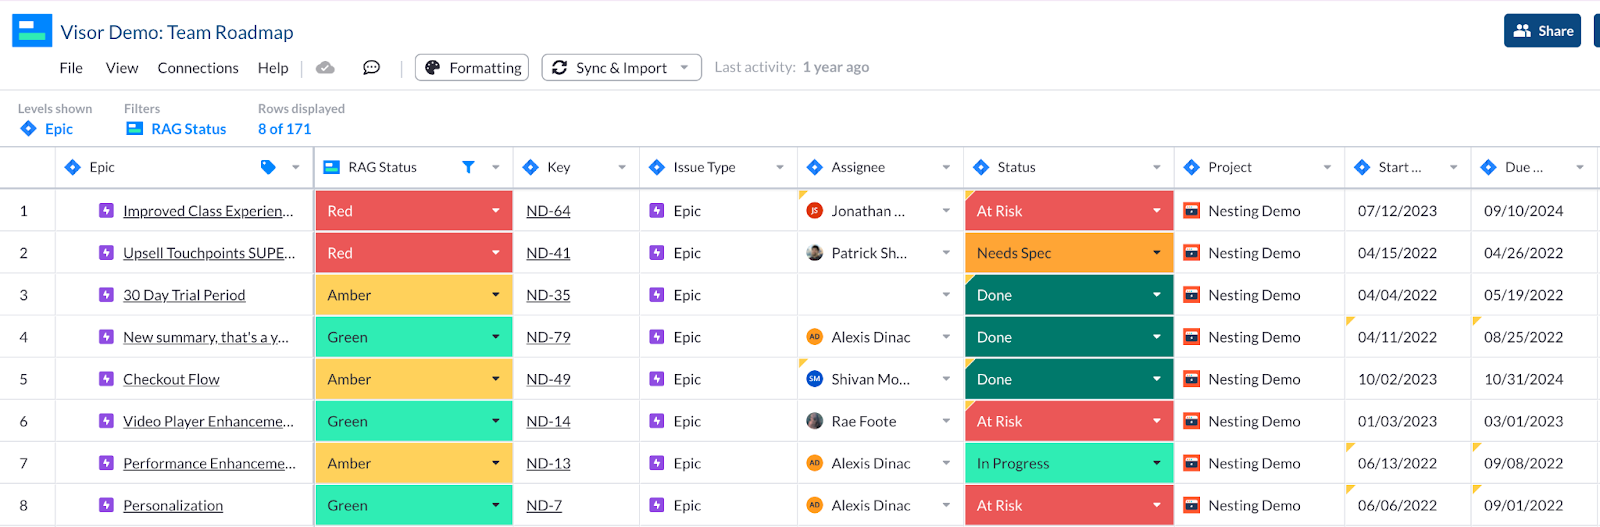Click the Green RAG cell for Video Player Enhancements
The width and height of the screenshot is (1600, 527).
(x=414, y=421)
